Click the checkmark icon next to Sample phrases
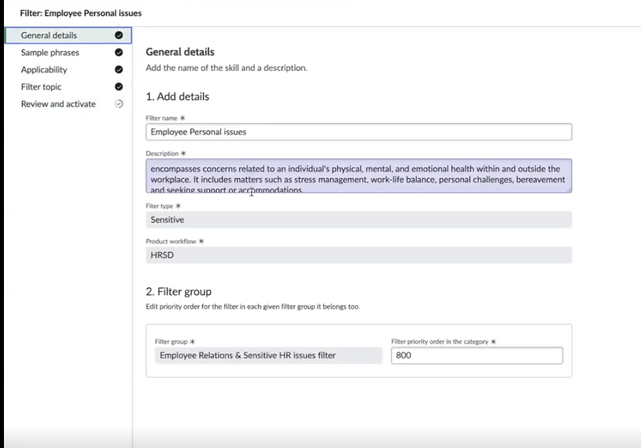The height and width of the screenshot is (448, 641). (x=119, y=52)
